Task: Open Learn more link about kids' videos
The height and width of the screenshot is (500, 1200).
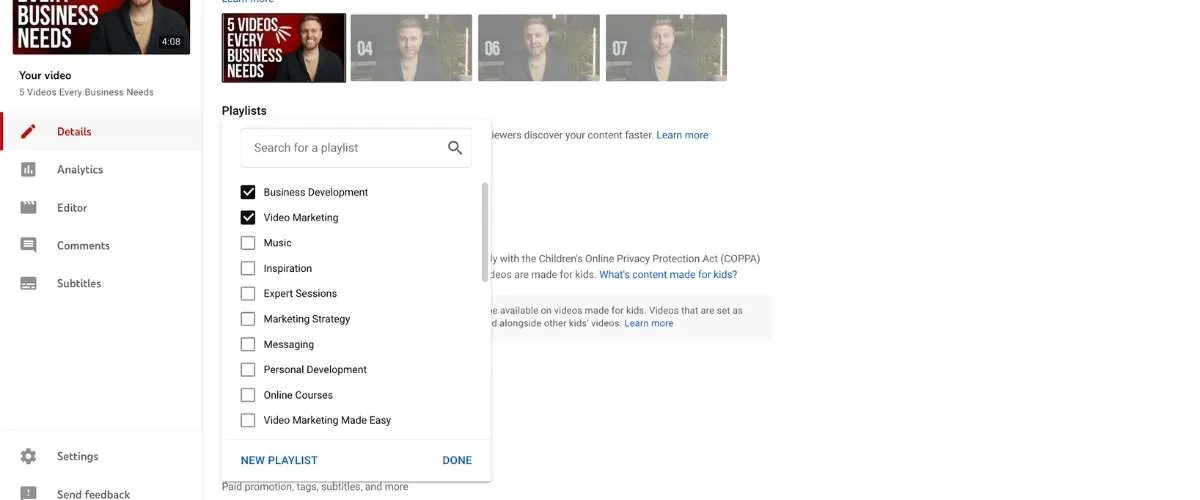Action: pos(649,323)
